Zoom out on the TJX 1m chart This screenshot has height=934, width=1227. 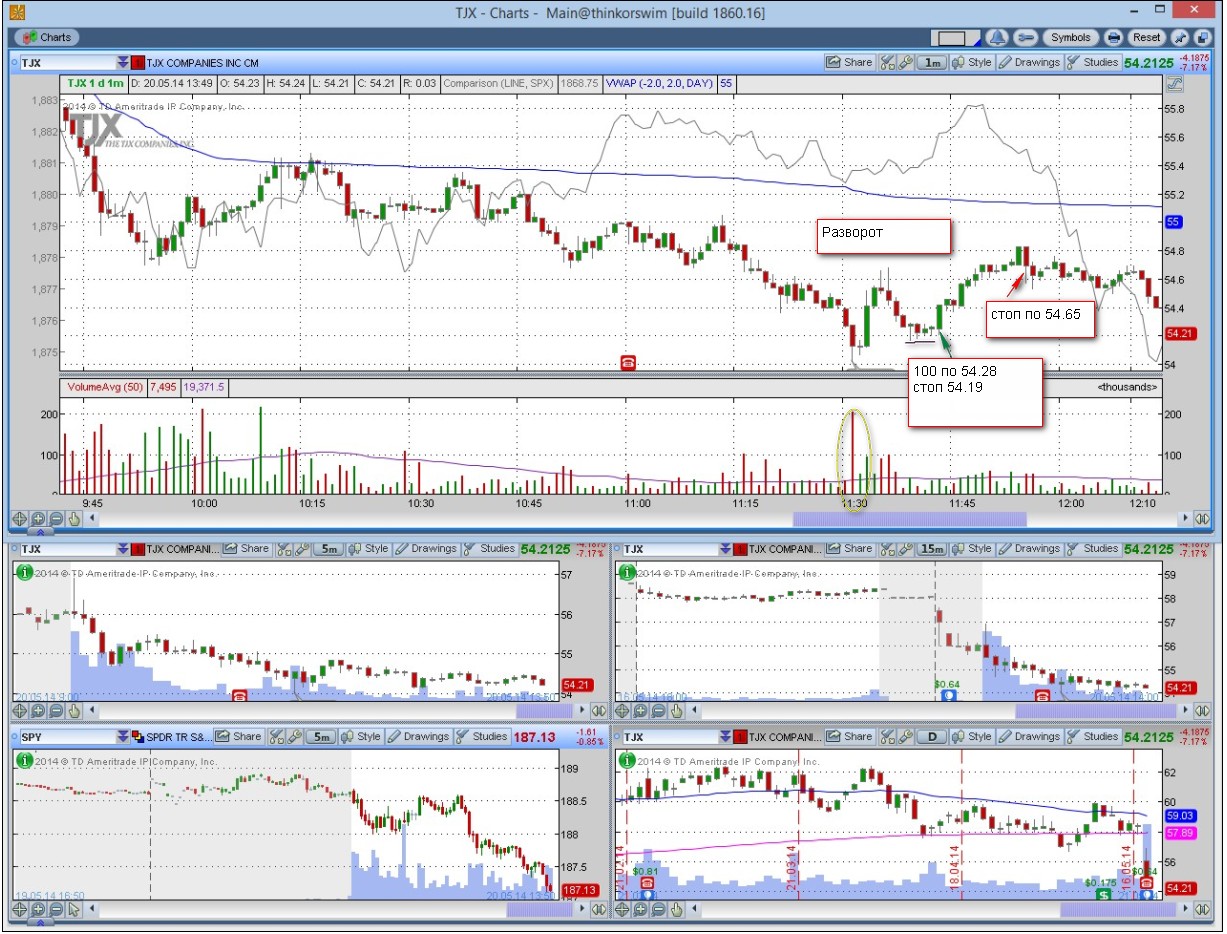tap(56, 519)
